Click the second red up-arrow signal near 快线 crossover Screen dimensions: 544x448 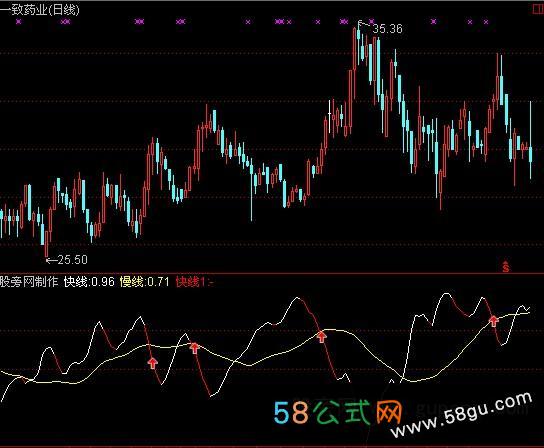pos(195,348)
